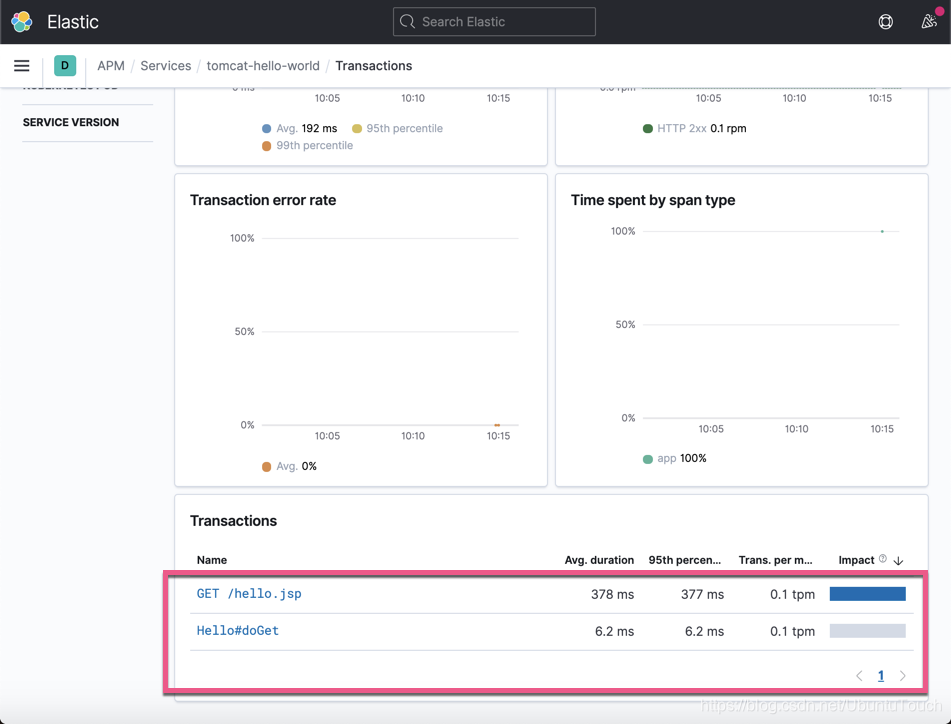This screenshot has height=724, width=951.
Task: Click the data point on span type chart
Action: pos(882,231)
